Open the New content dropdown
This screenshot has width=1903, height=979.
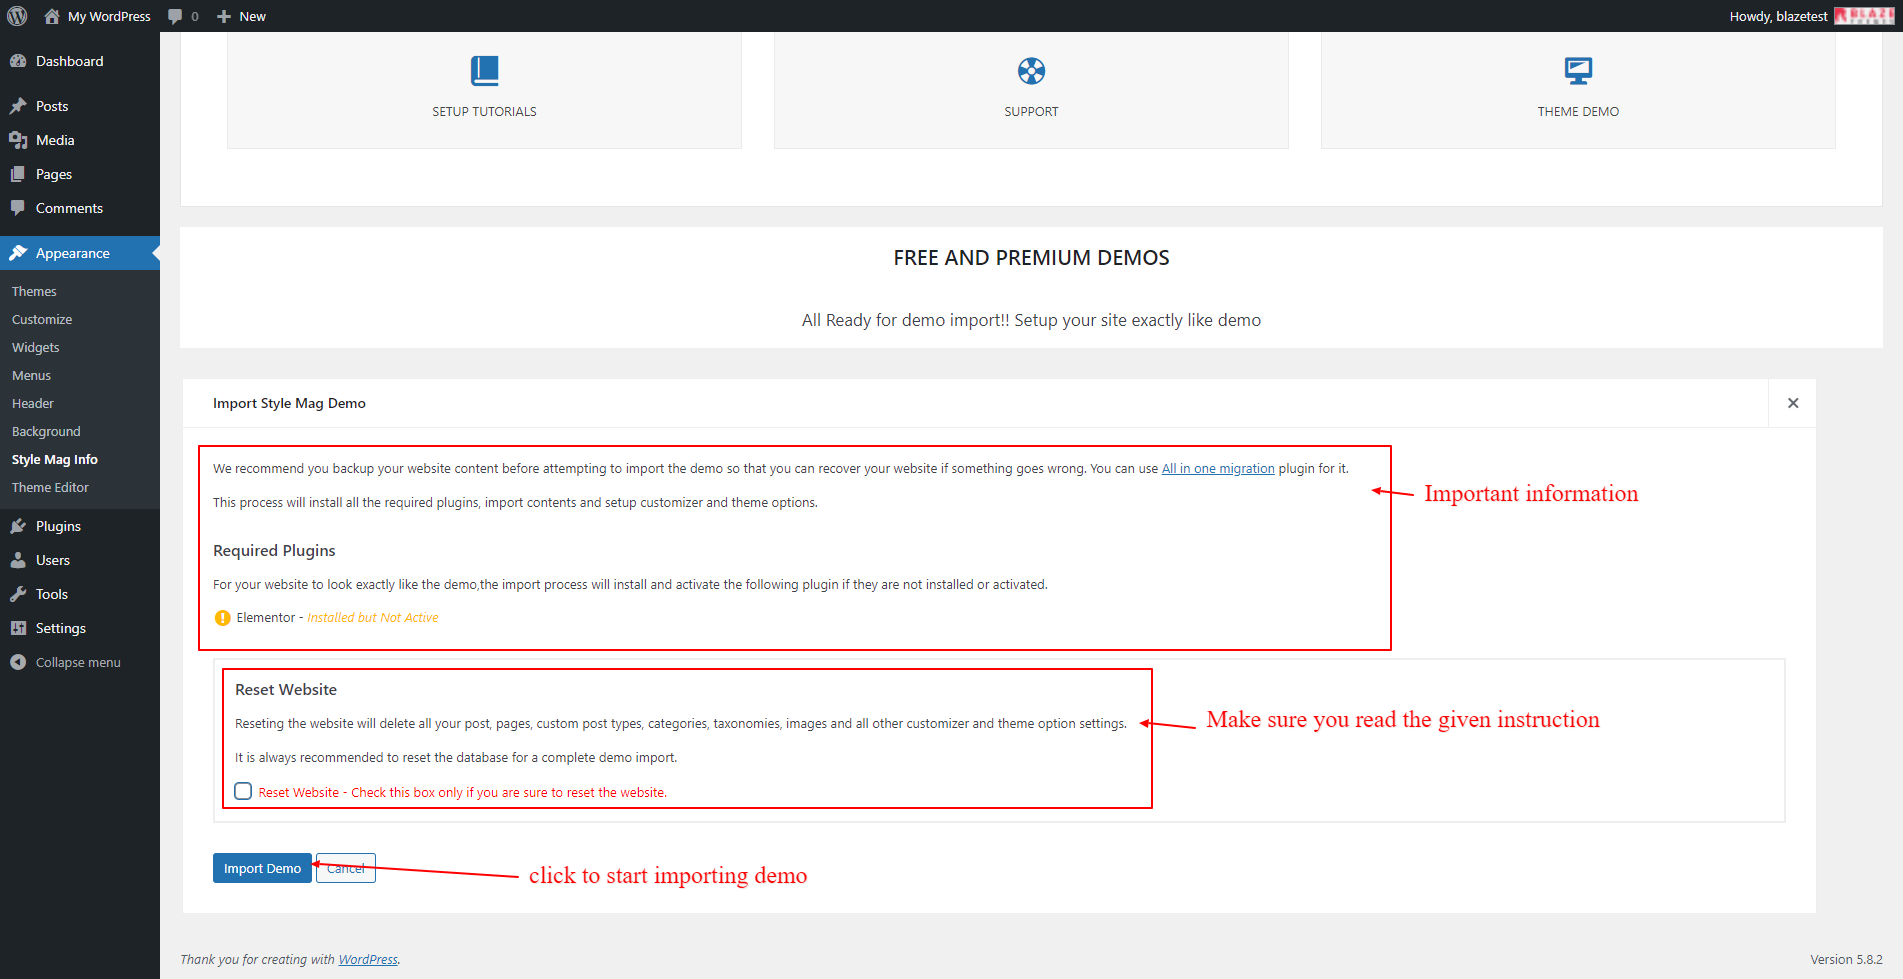coord(241,16)
